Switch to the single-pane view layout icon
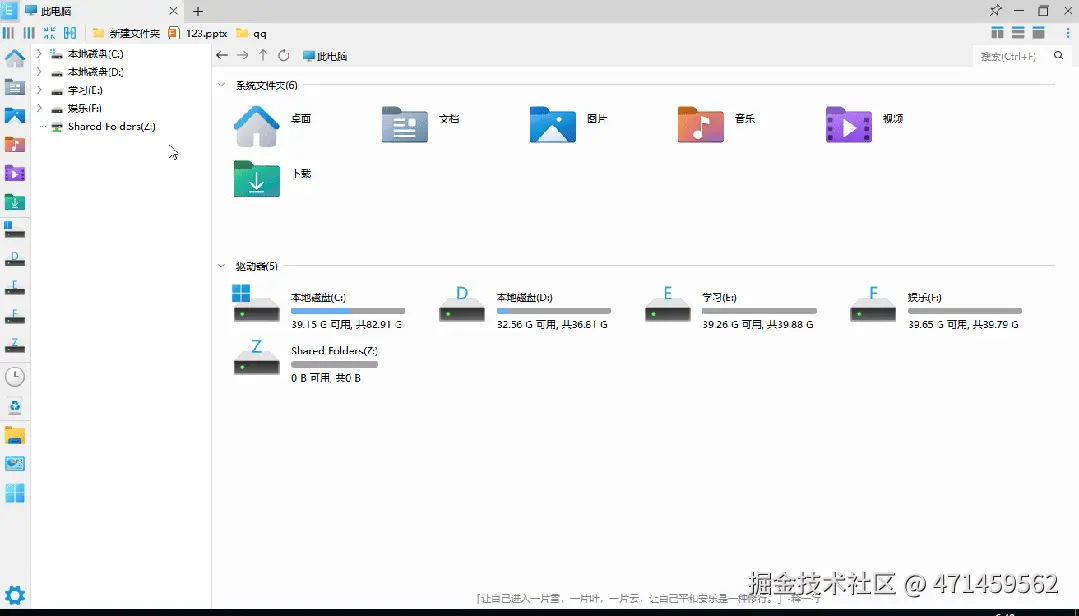 coord(1038,33)
